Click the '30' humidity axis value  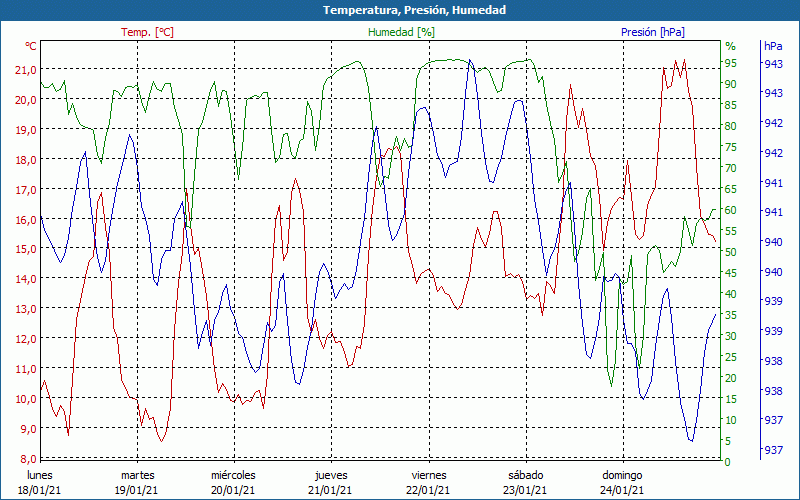[731, 336]
